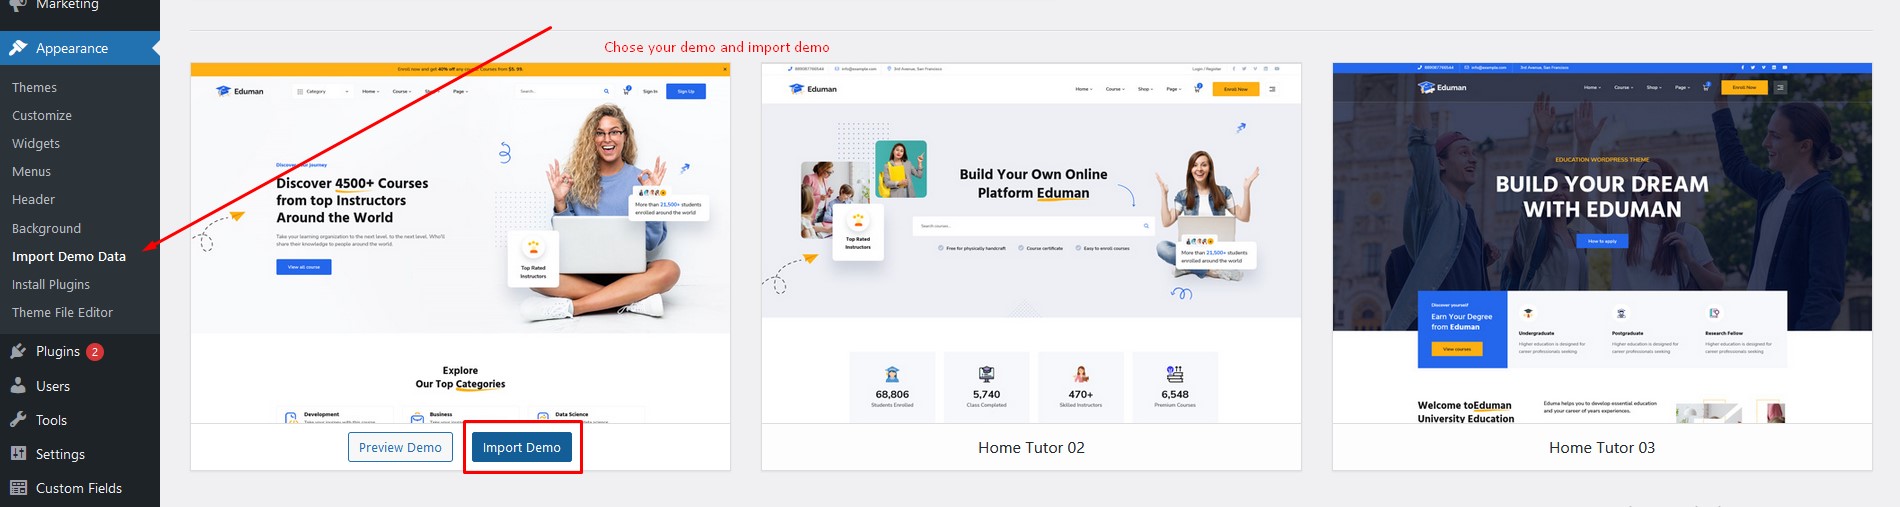The width and height of the screenshot is (1900, 507).
Task: Click the Custom Fields grid icon
Action: tap(18, 488)
